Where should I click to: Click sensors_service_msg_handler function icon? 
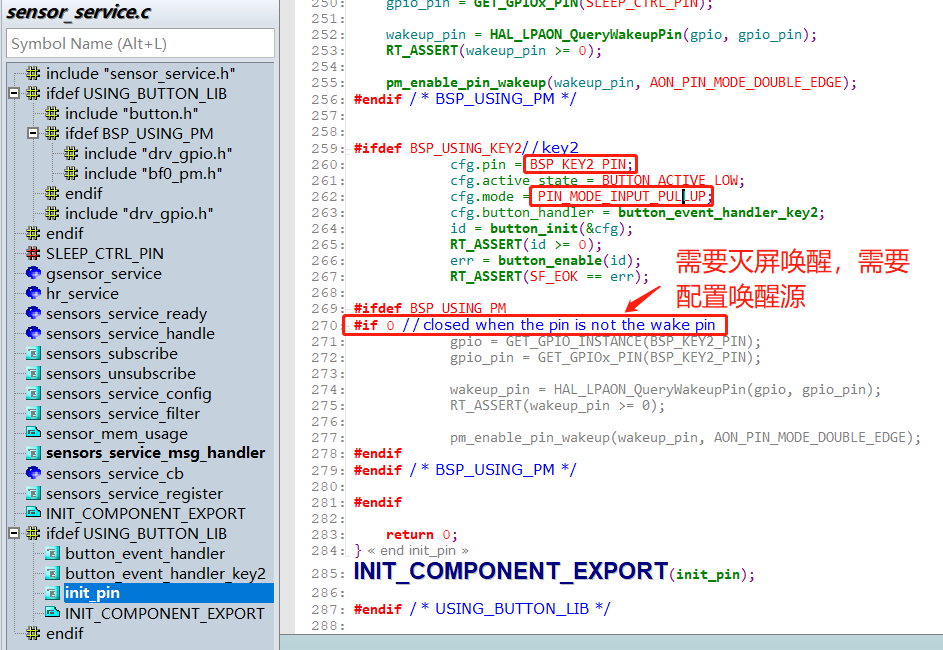pos(34,453)
